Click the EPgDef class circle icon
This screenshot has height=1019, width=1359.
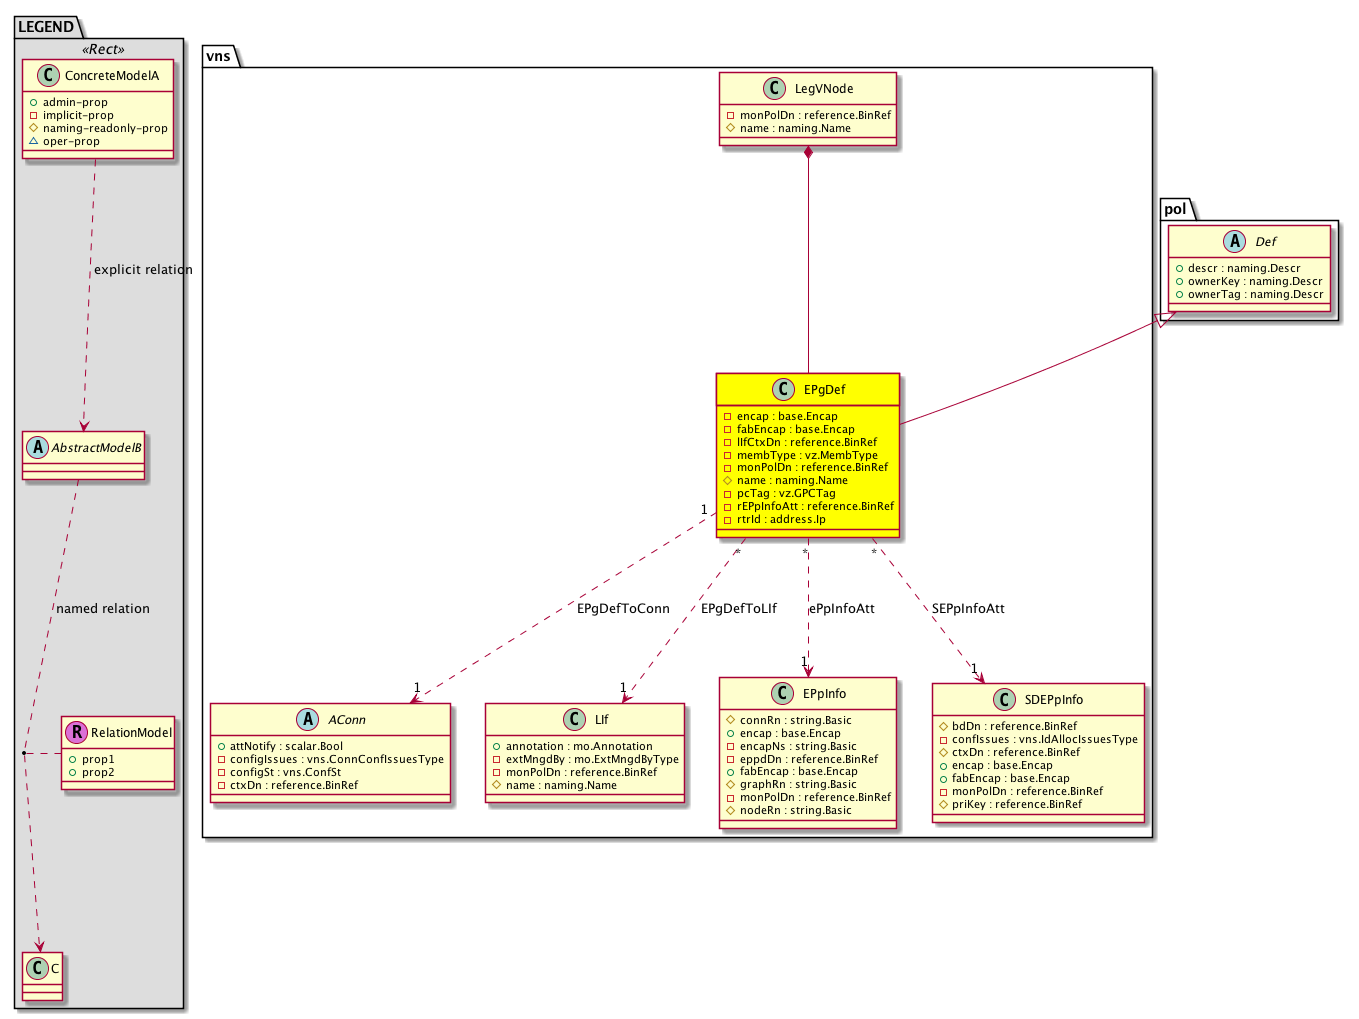pyautogui.click(x=782, y=390)
